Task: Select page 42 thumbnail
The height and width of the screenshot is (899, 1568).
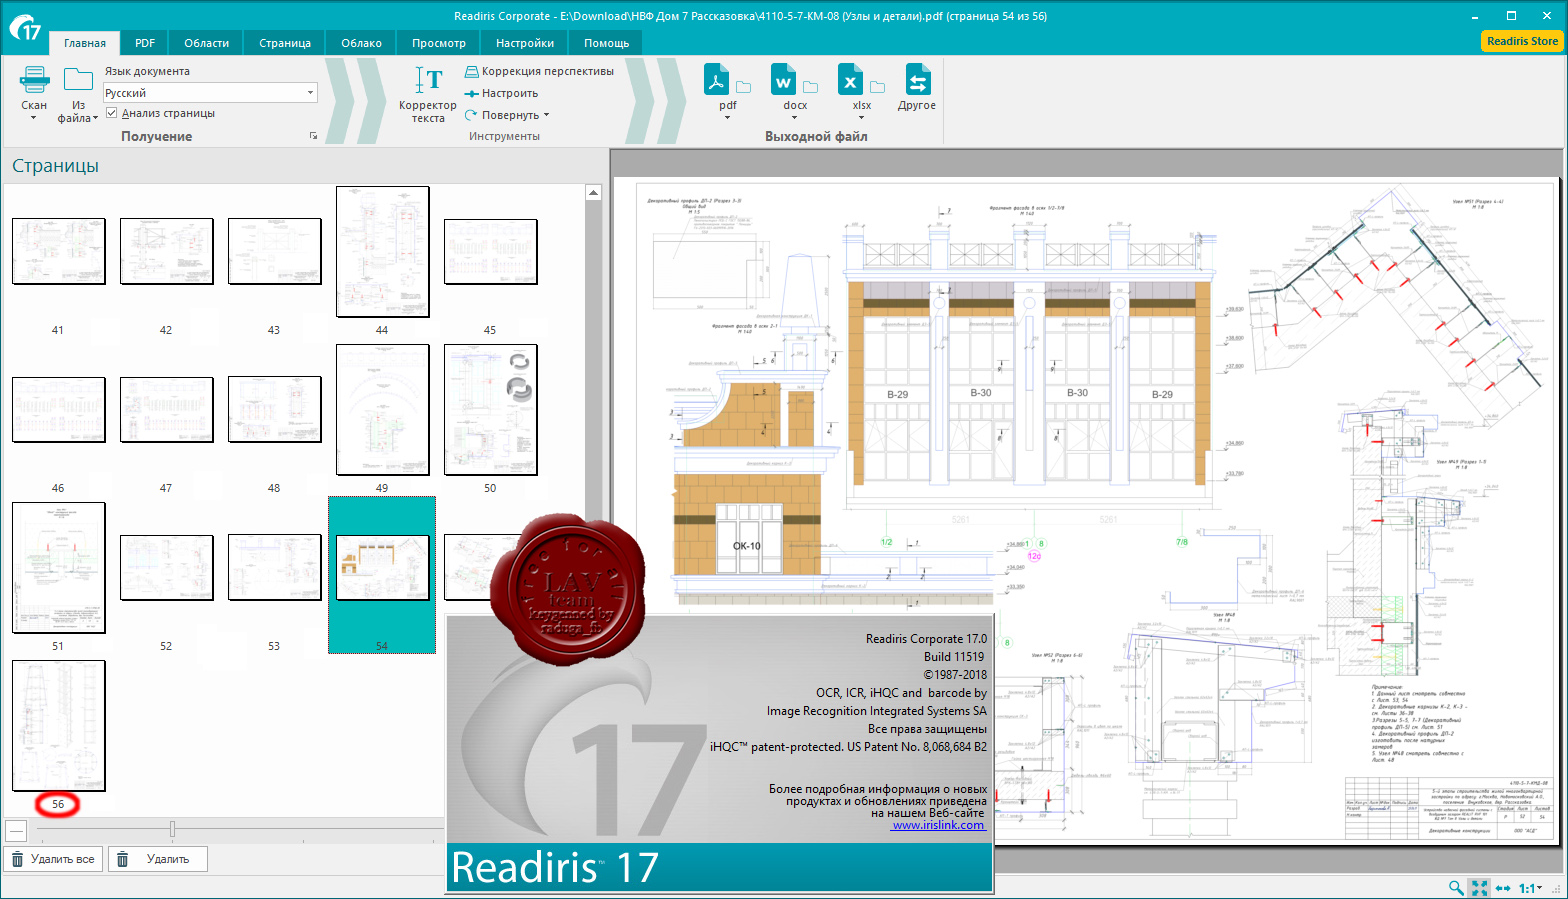Action: (166, 251)
